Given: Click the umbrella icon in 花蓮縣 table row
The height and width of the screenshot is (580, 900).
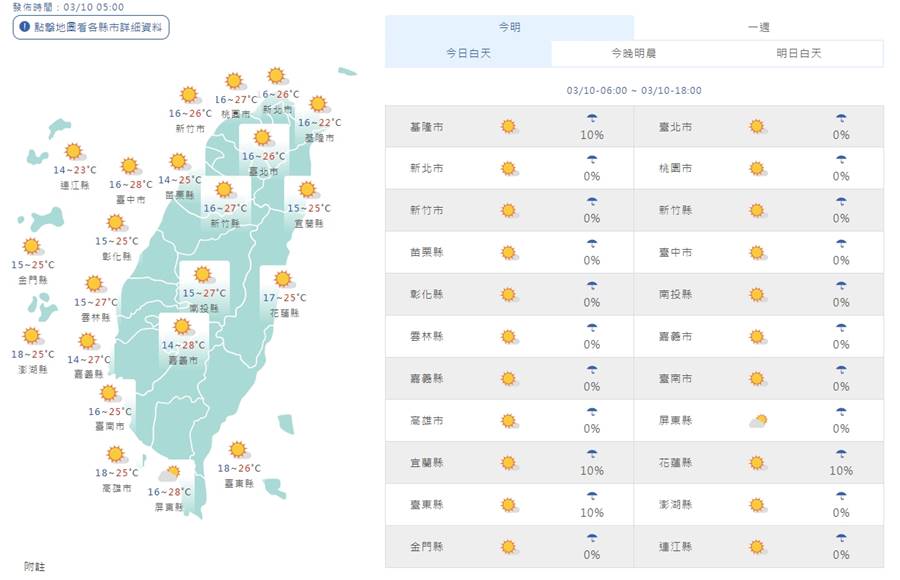Looking at the screenshot, I should click(x=841, y=454).
